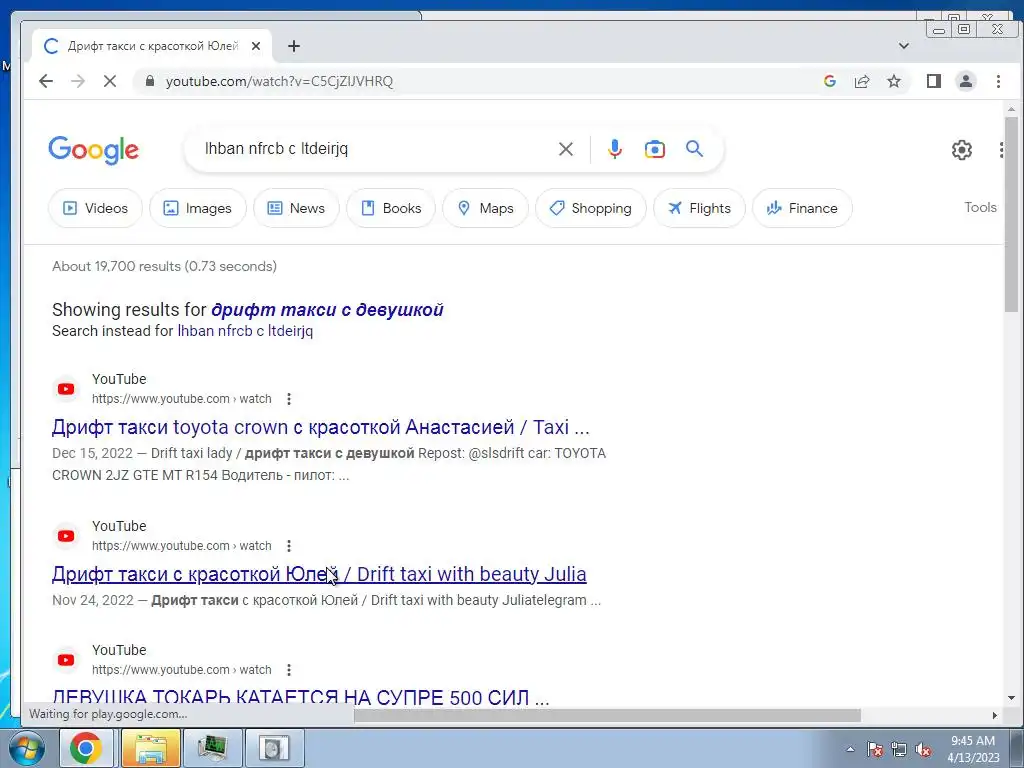Click YouTube favicon of third result
The image size is (1024, 768).
pos(66,660)
